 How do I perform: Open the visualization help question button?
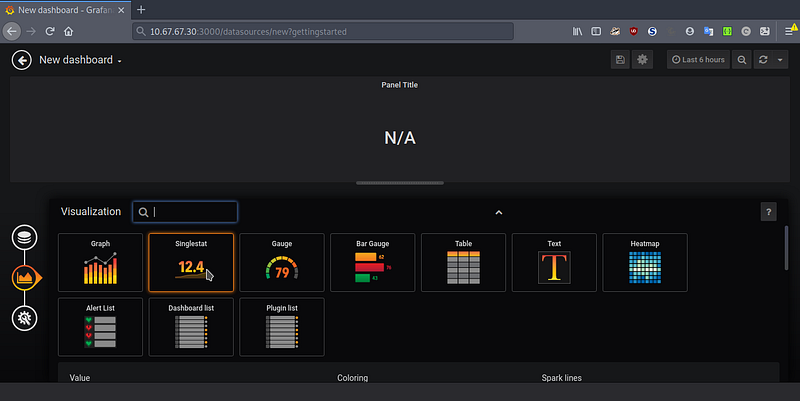coord(768,212)
